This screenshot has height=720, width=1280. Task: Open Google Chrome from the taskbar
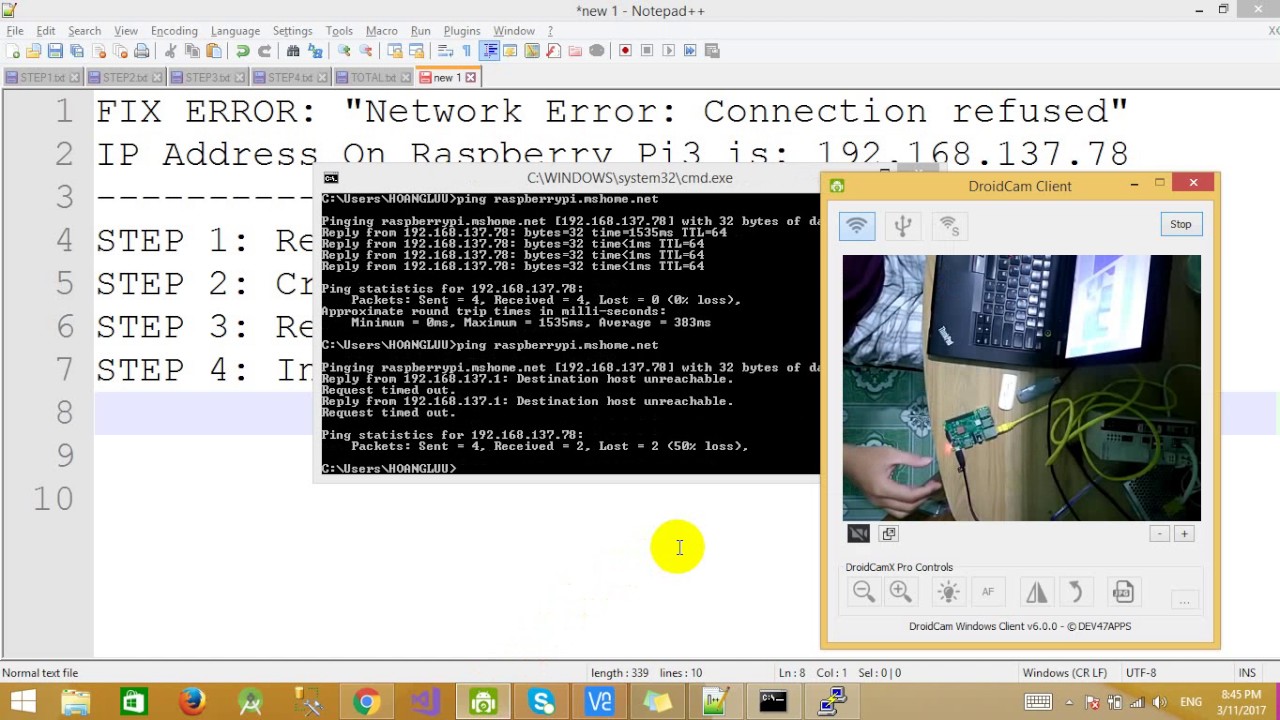(366, 702)
